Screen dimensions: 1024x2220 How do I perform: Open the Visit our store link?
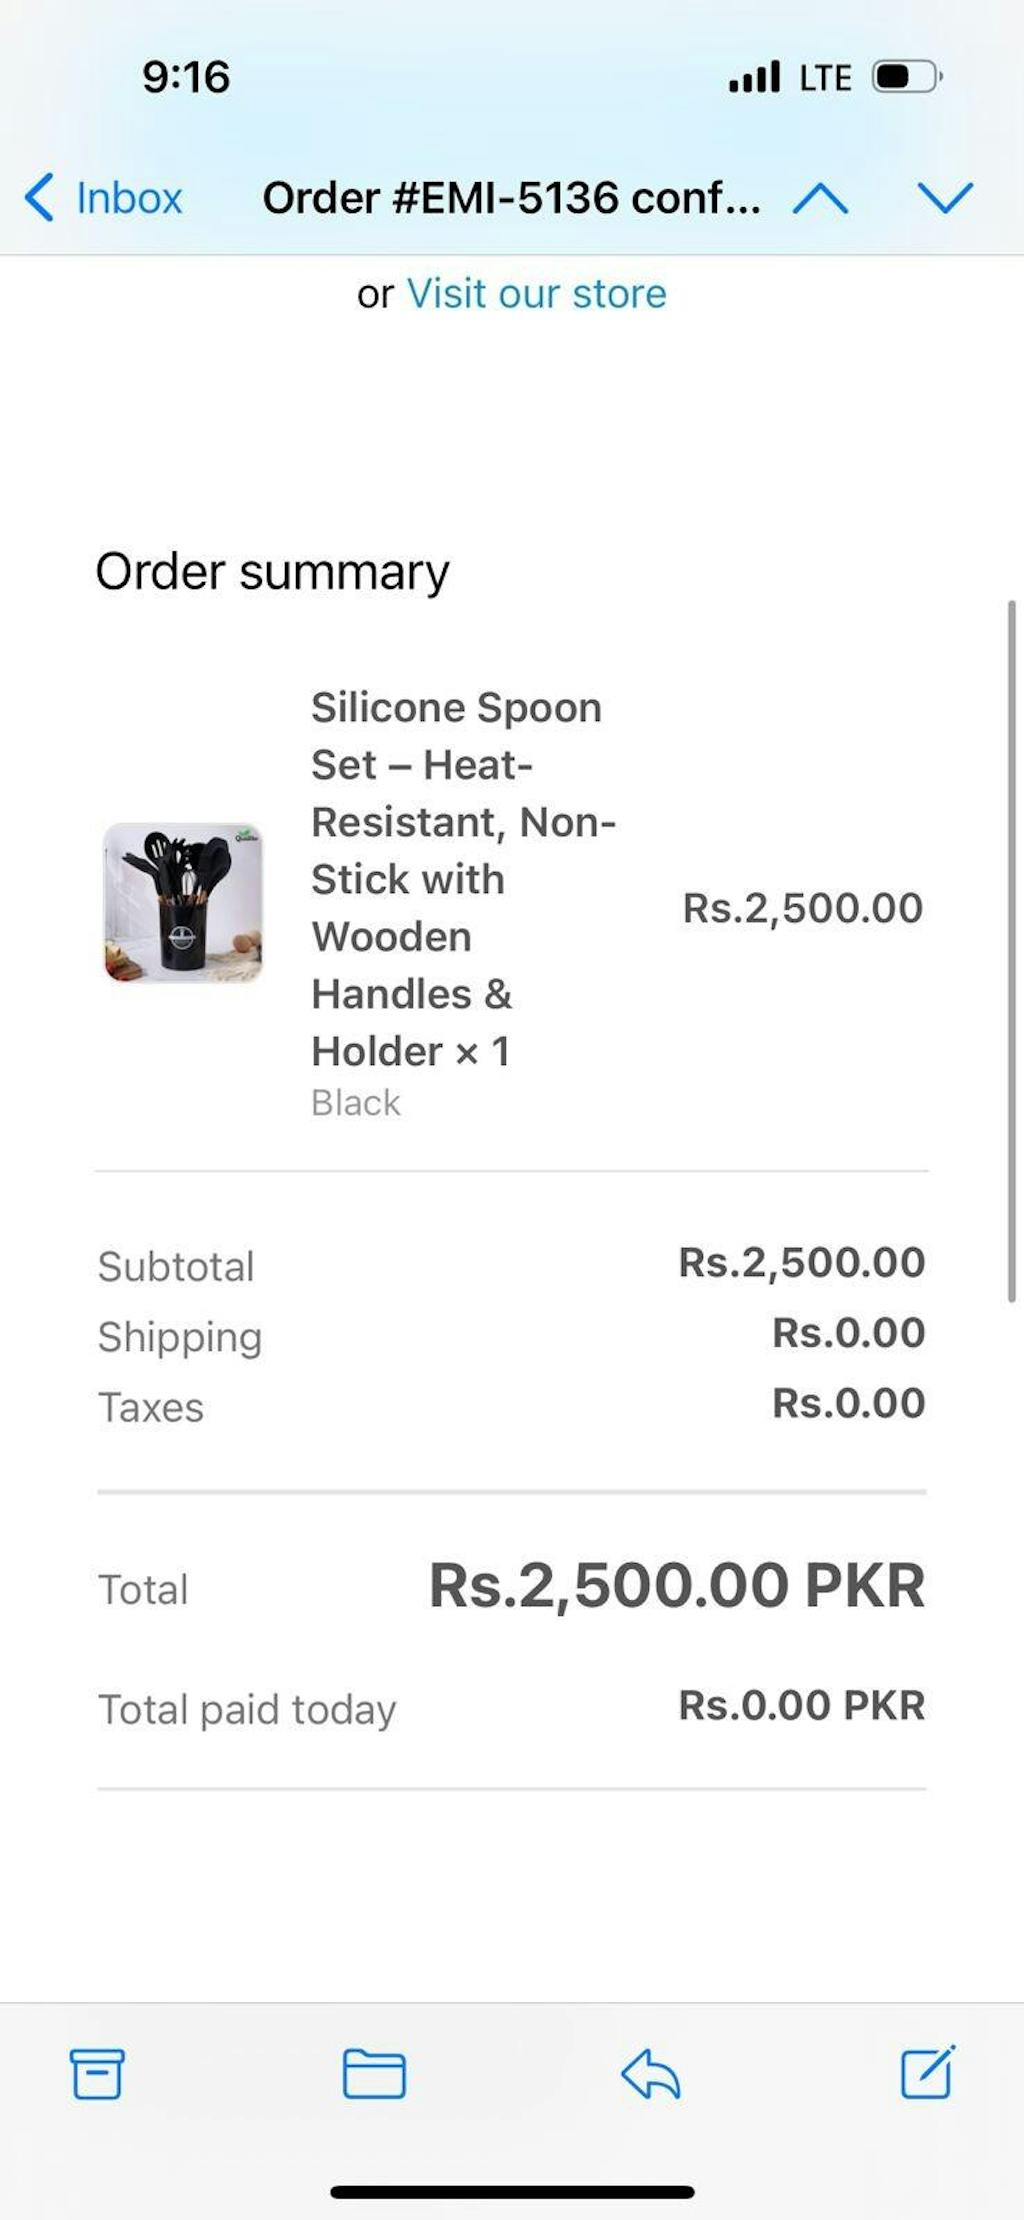point(536,294)
